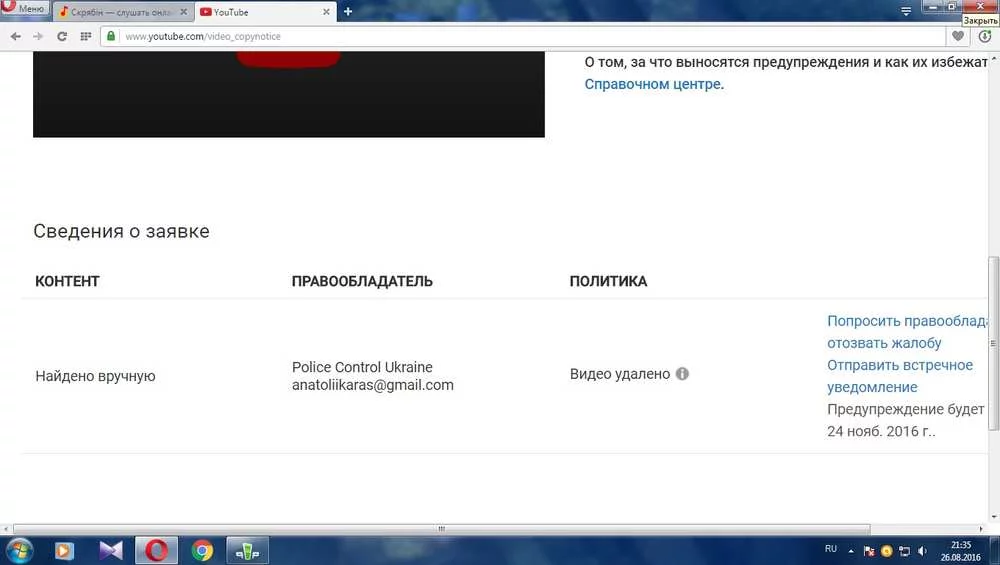Open the Chrome taskbar icon
The width and height of the screenshot is (1000, 565).
tap(202, 550)
